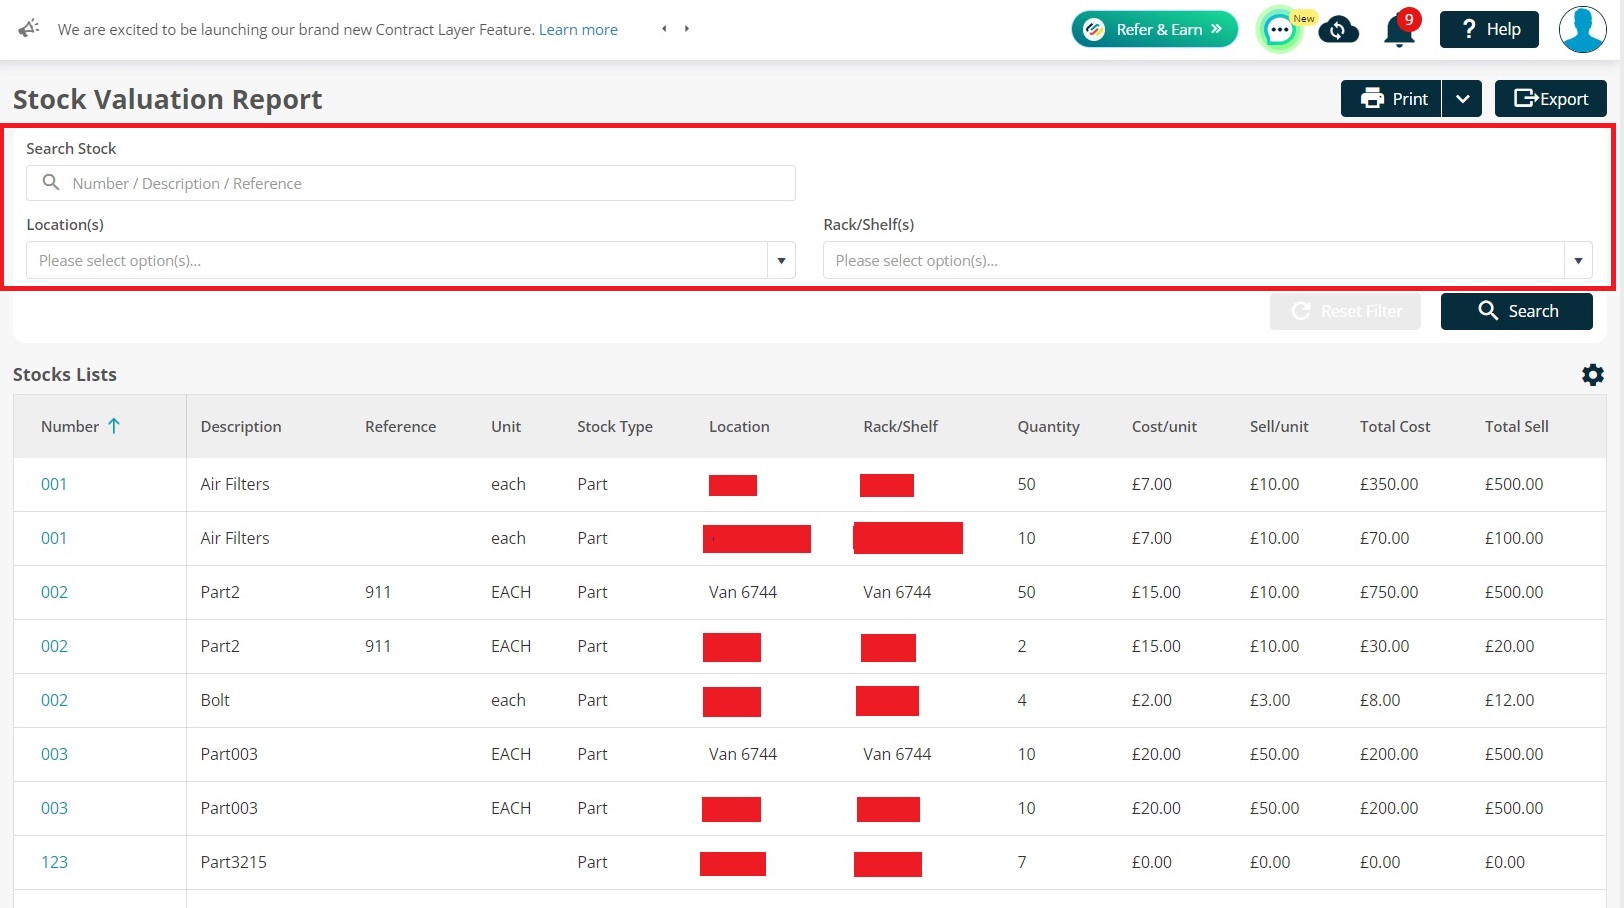The height and width of the screenshot is (908, 1624).
Task: Expand Print options dropdown arrow
Action: click(x=1462, y=99)
